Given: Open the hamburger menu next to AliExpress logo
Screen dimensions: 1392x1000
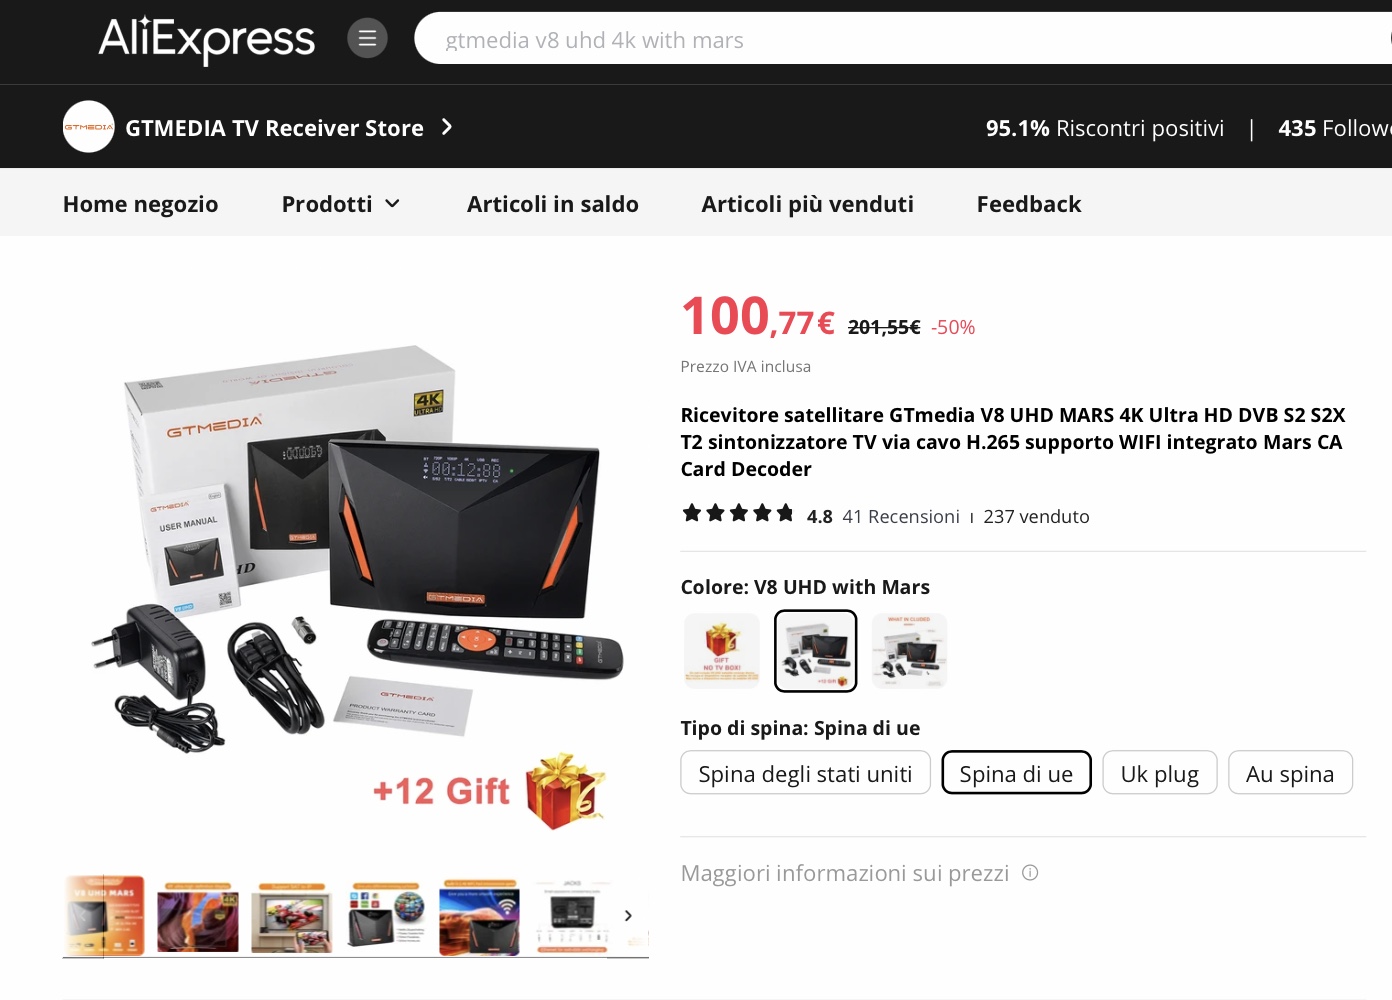Looking at the screenshot, I should click(367, 39).
